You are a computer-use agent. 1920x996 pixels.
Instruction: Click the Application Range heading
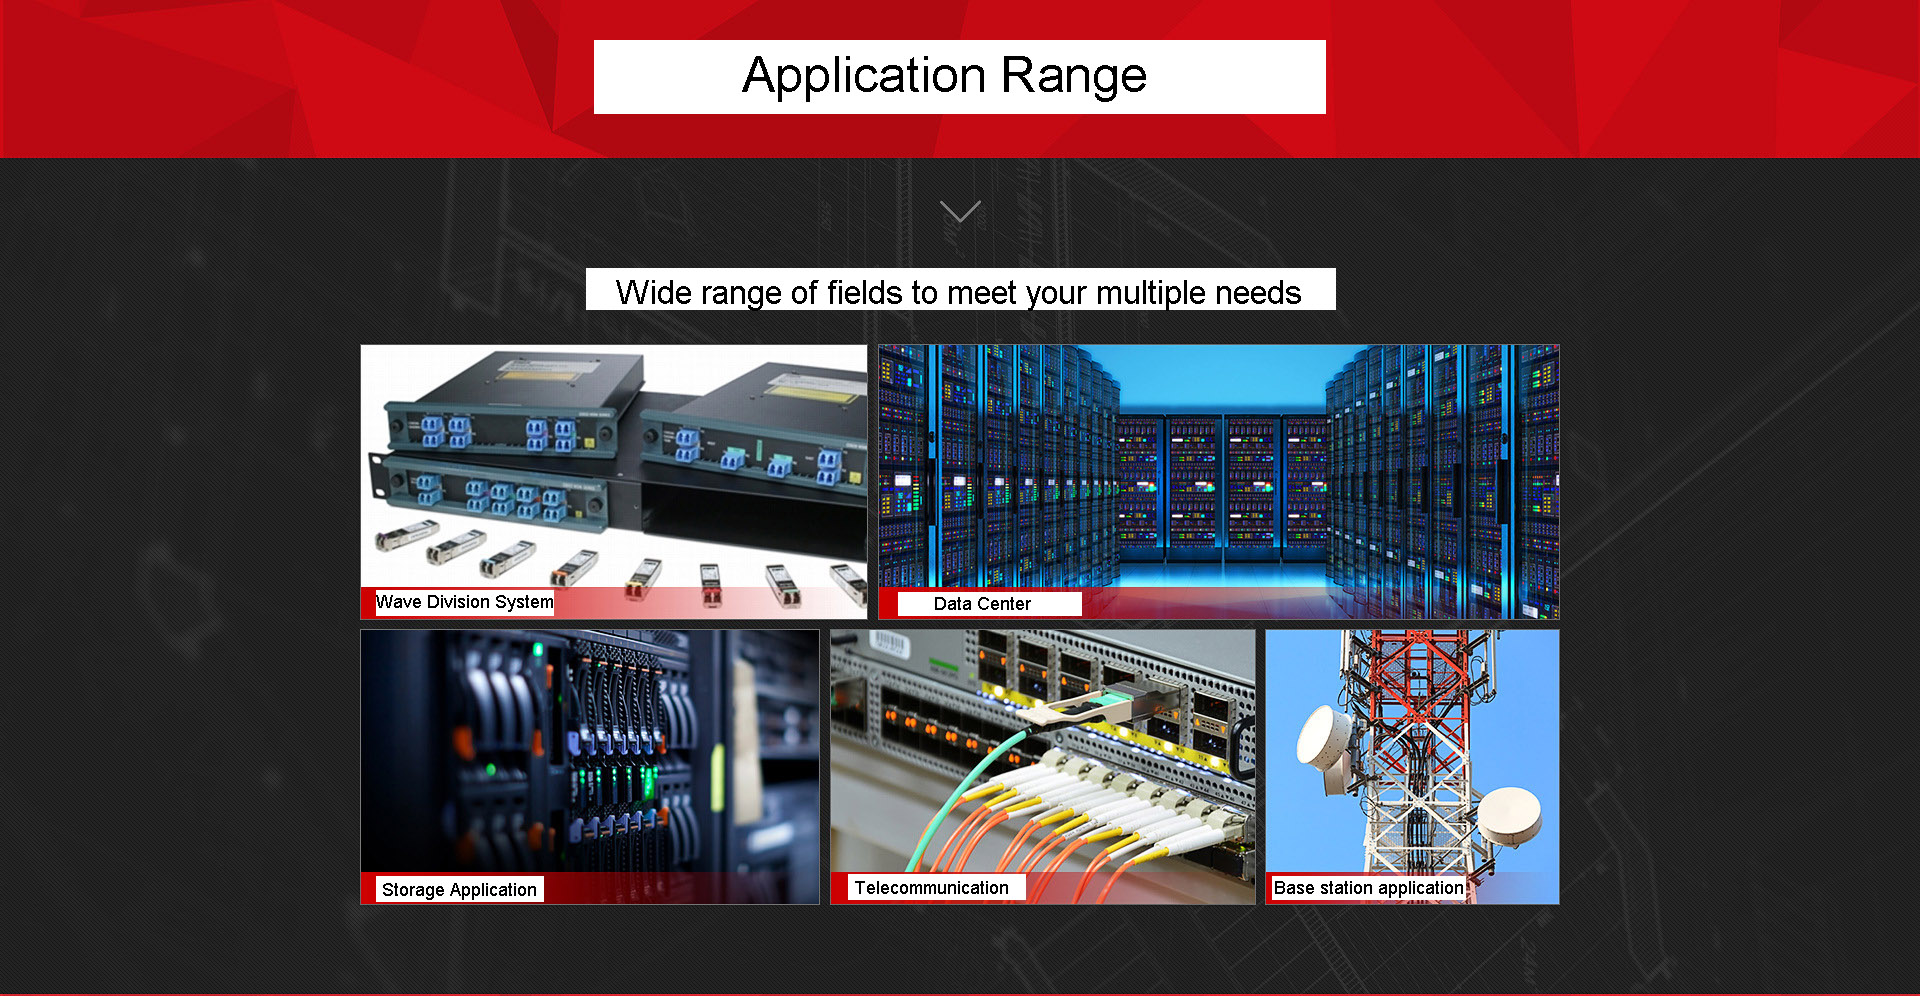coord(944,76)
